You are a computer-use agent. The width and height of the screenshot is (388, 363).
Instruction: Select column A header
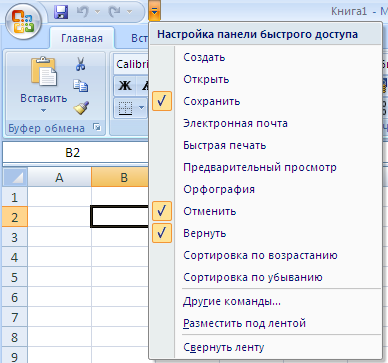59,177
